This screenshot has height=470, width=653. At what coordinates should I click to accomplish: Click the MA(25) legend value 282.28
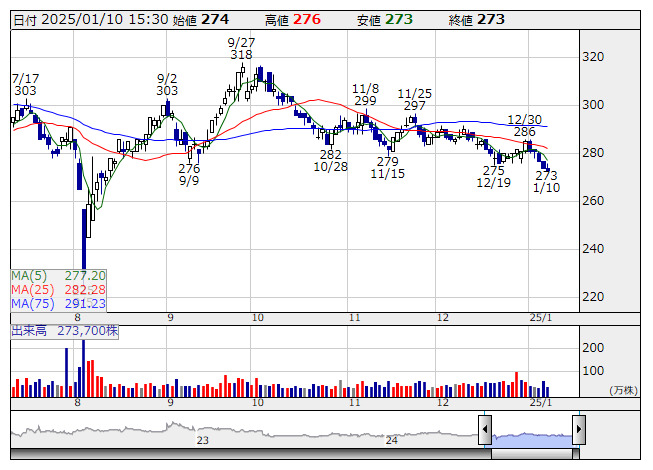85,290
